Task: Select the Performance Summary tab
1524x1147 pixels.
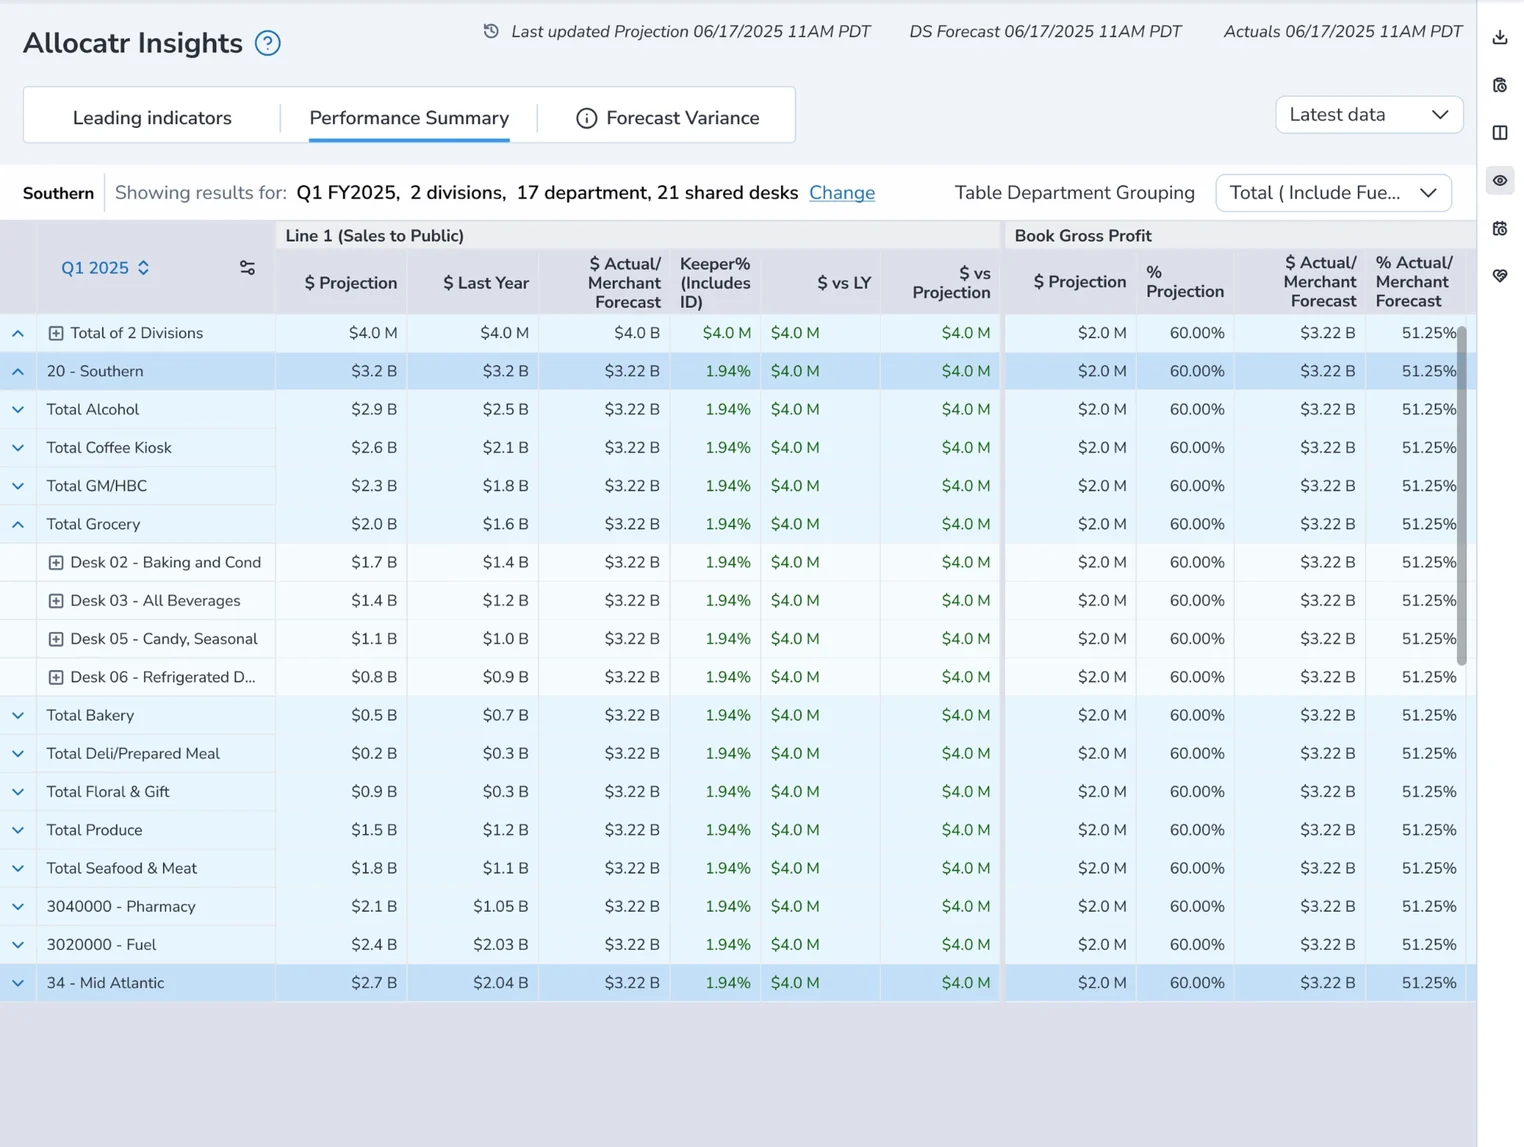Action: (x=409, y=118)
